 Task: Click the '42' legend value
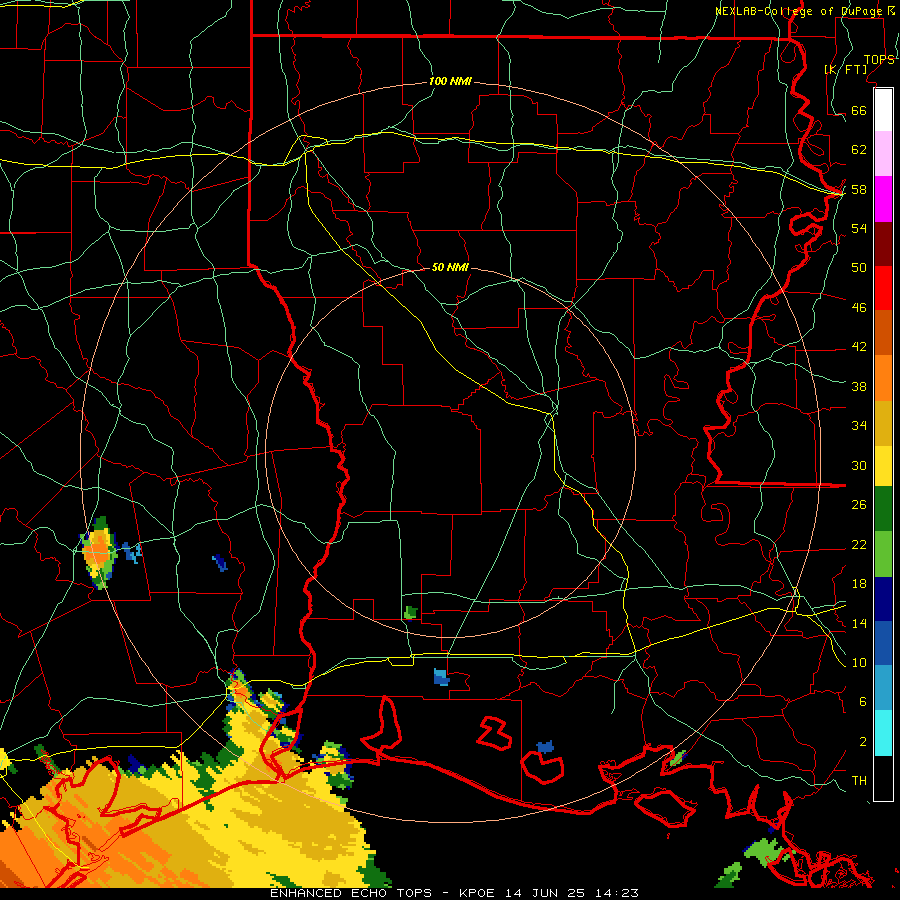click(859, 346)
